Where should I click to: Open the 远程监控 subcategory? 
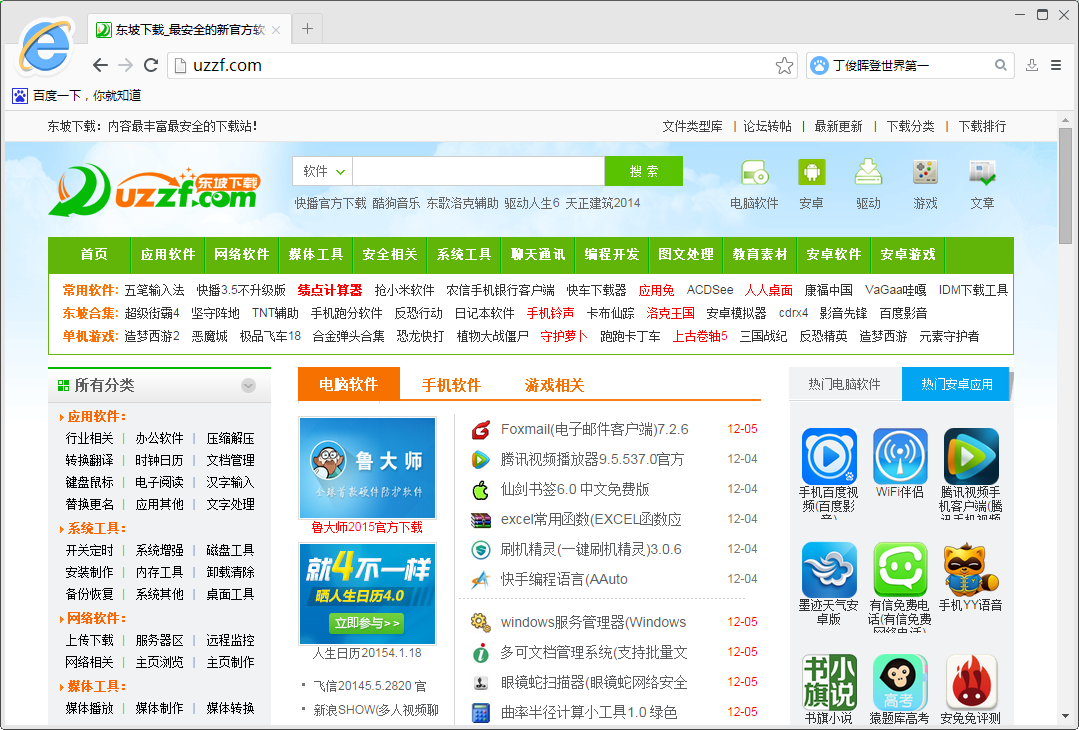(x=231, y=641)
